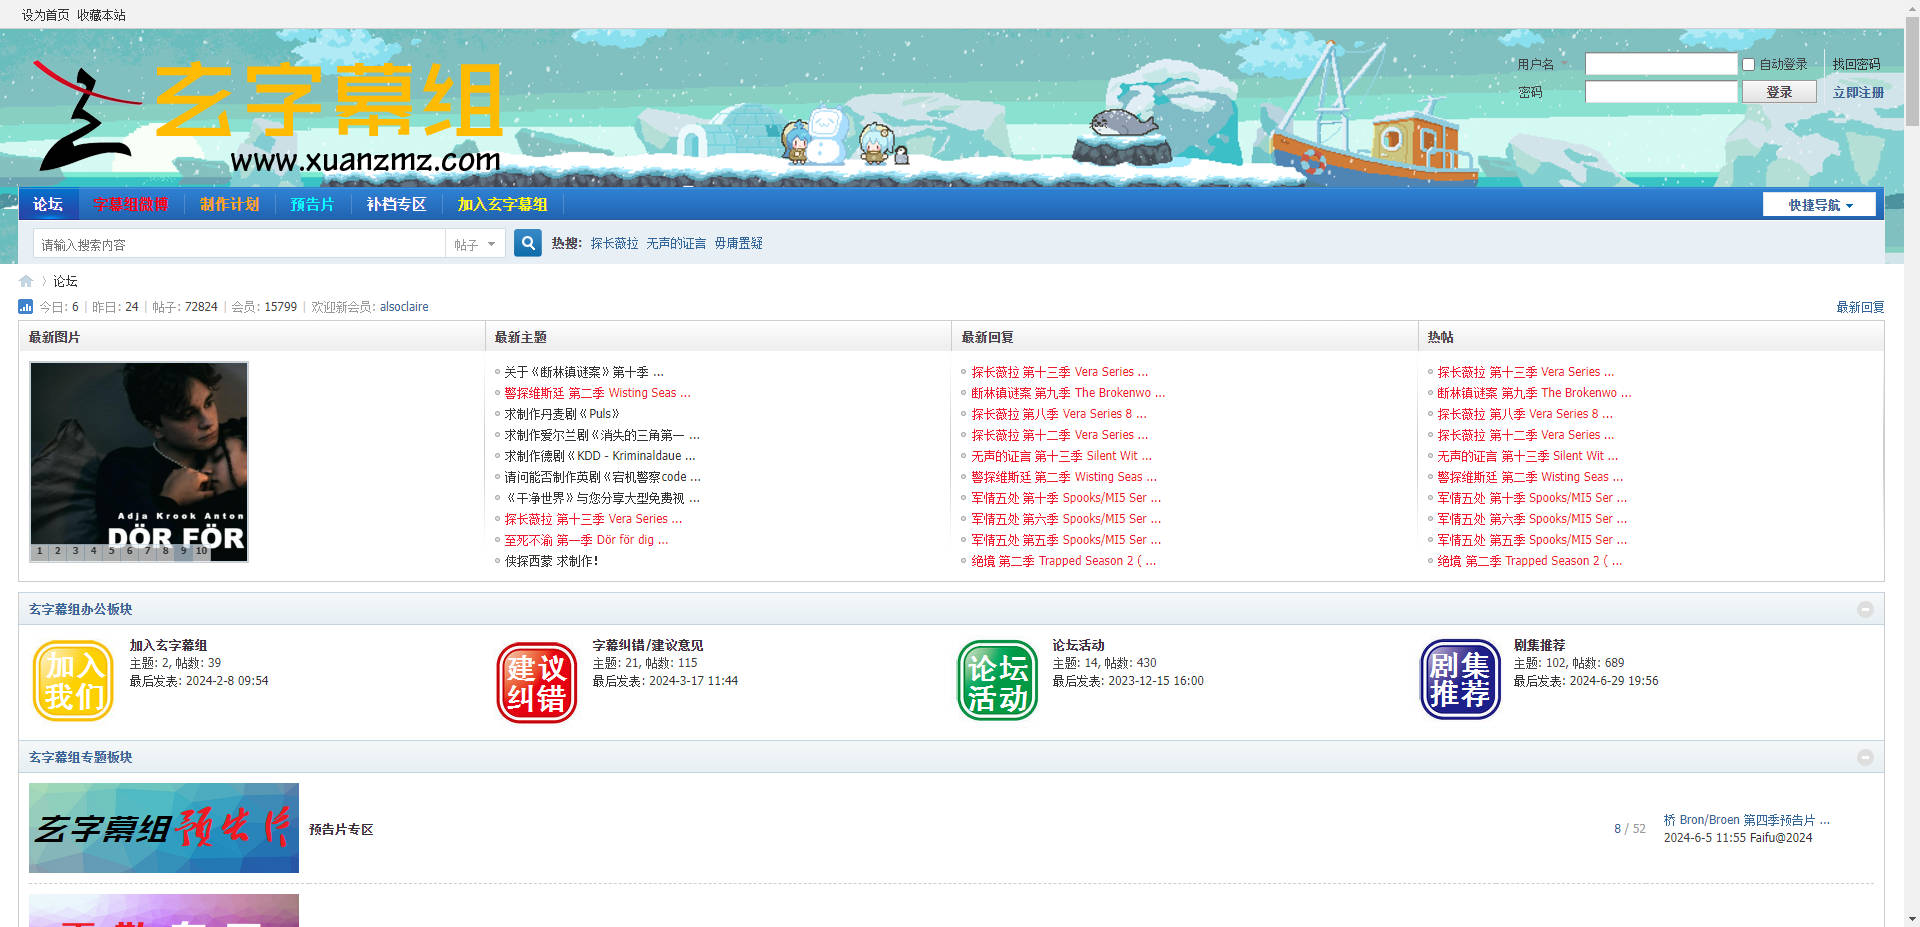Open the red 建议纠错 forum icon
Viewport: 1920px width, 927px height.
tap(537, 682)
